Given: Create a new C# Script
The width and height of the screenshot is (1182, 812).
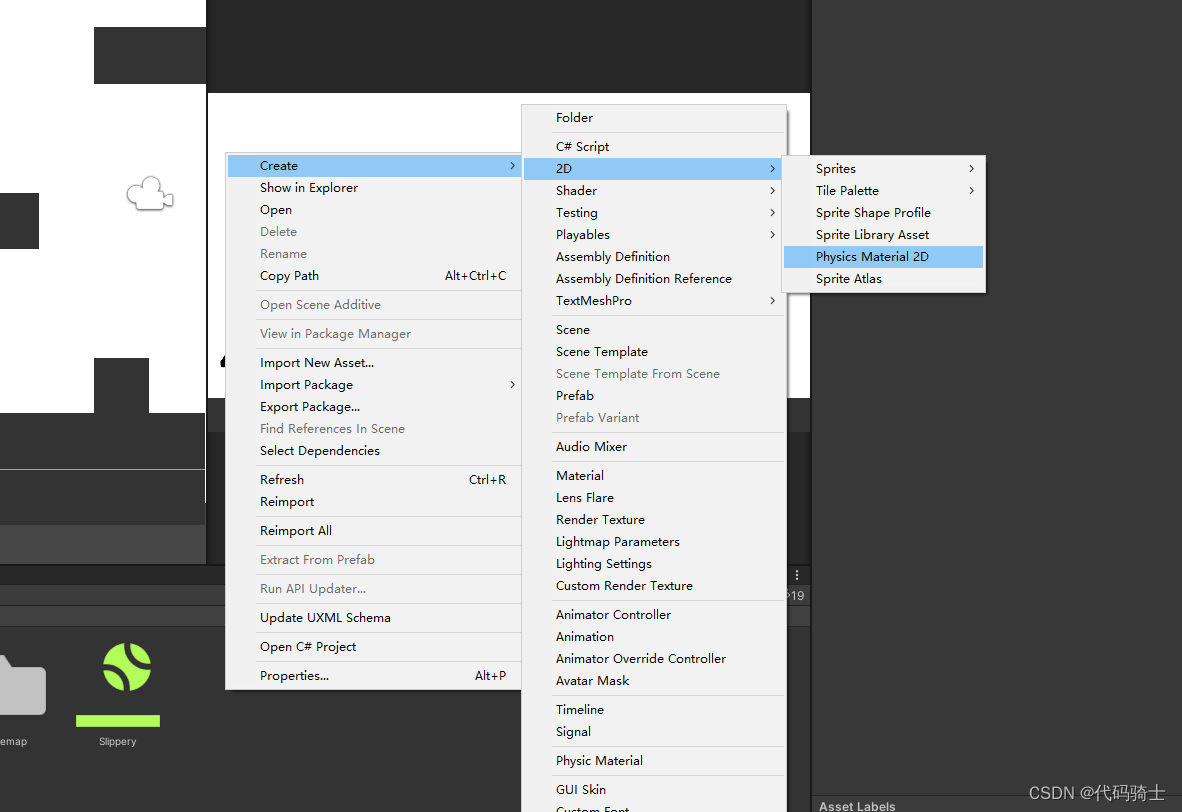Looking at the screenshot, I should [x=585, y=146].
